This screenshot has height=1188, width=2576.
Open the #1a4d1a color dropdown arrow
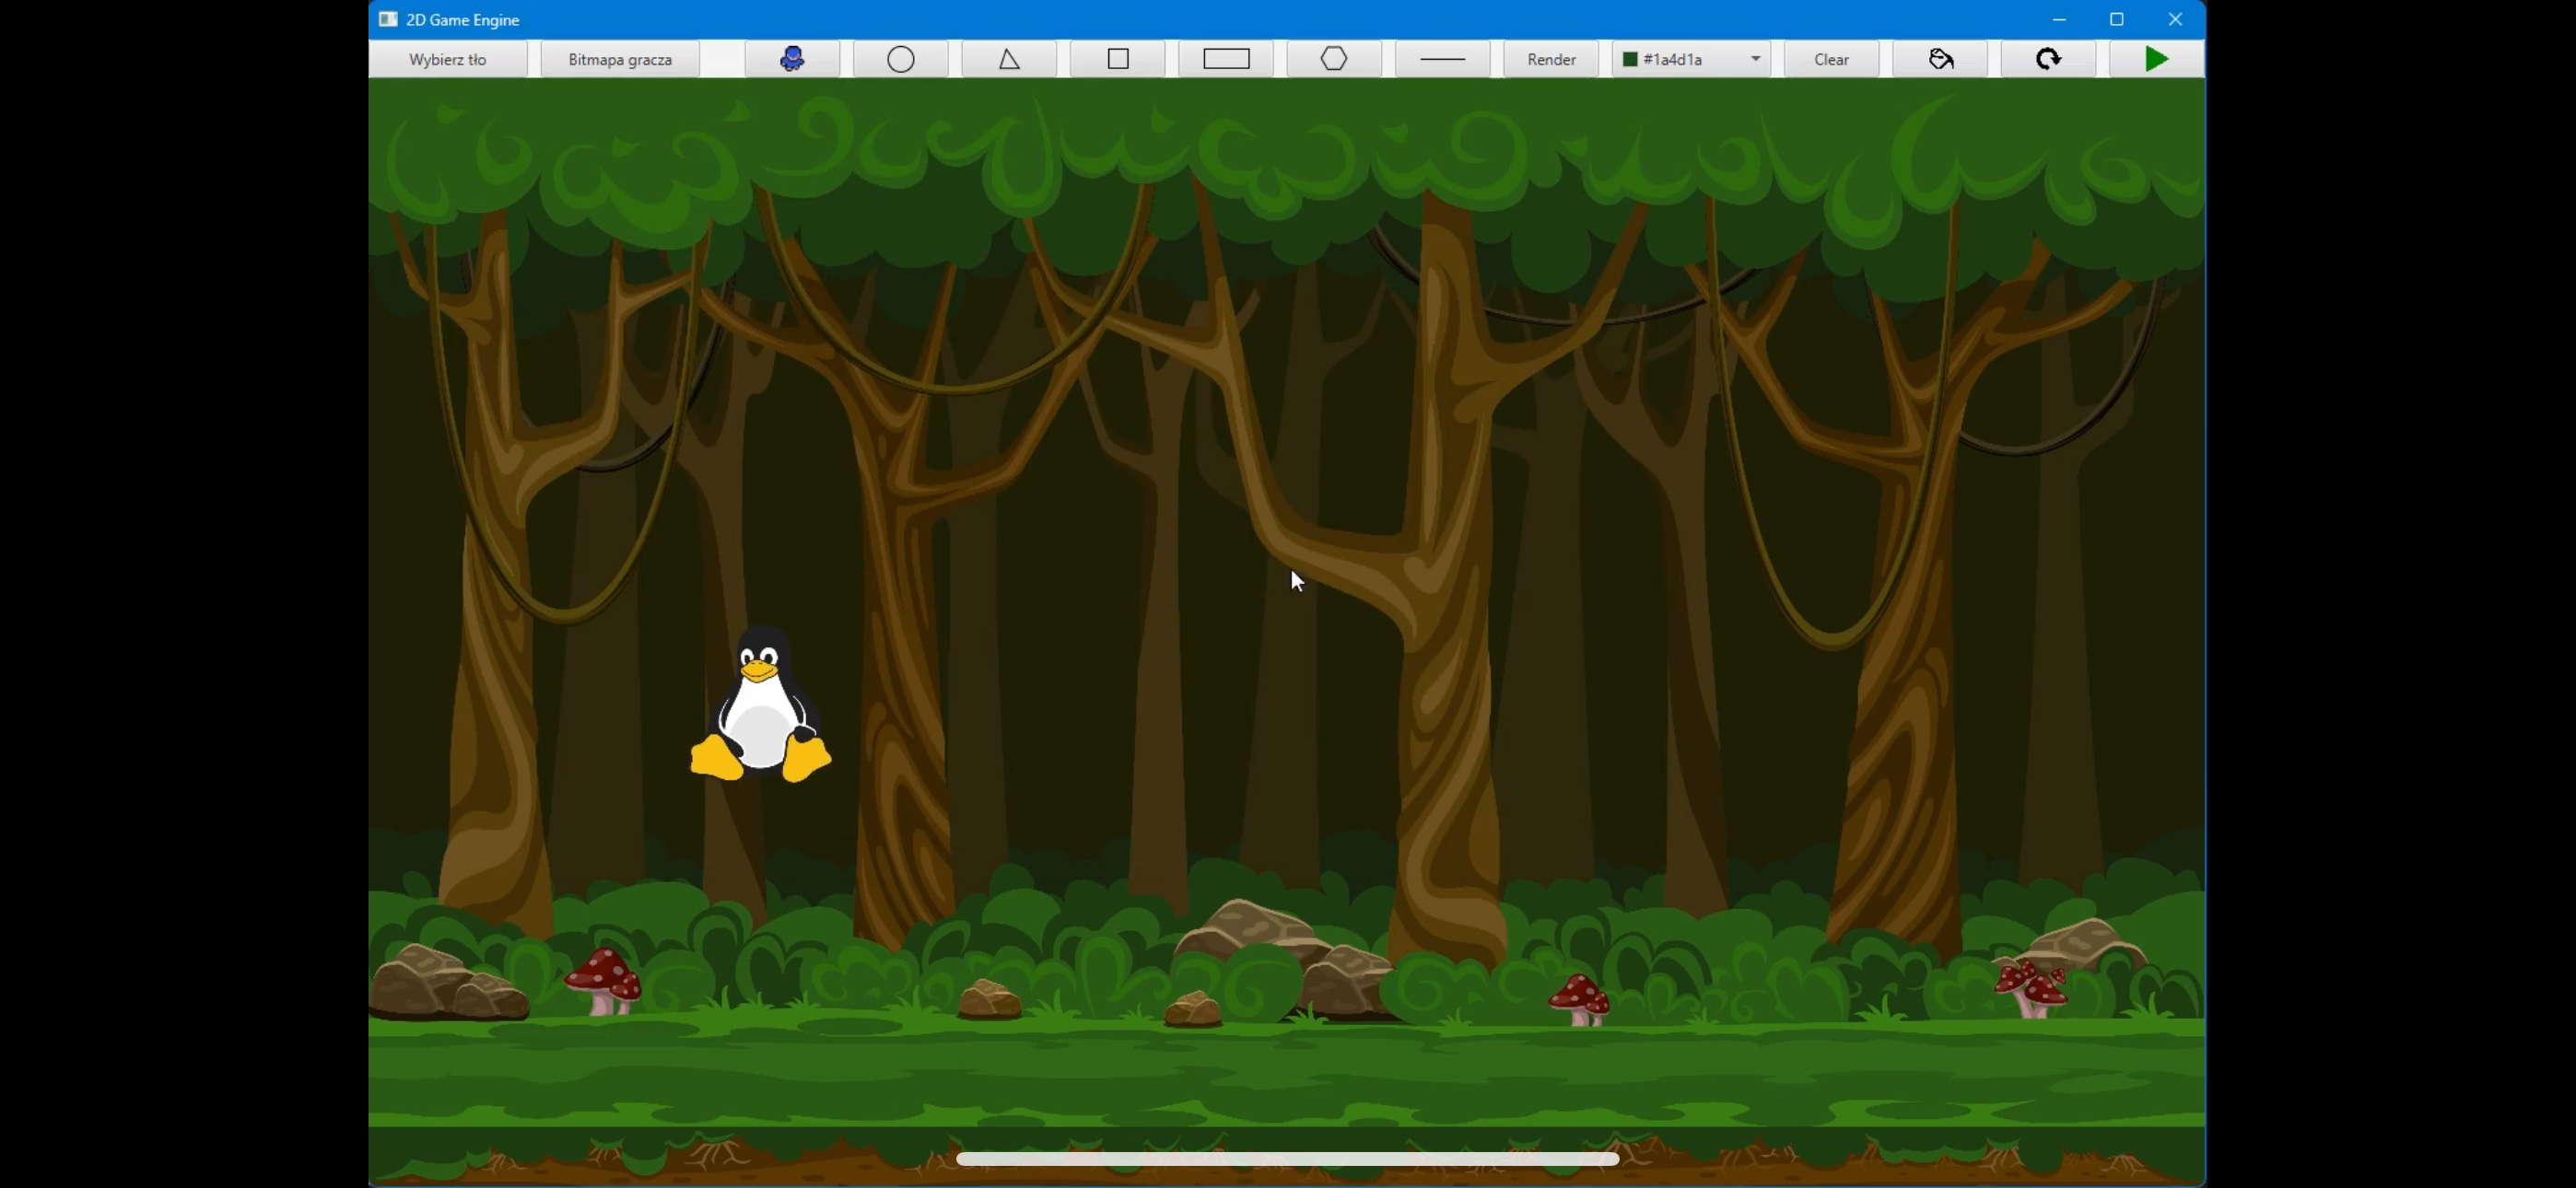click(x=1755, y=59)
